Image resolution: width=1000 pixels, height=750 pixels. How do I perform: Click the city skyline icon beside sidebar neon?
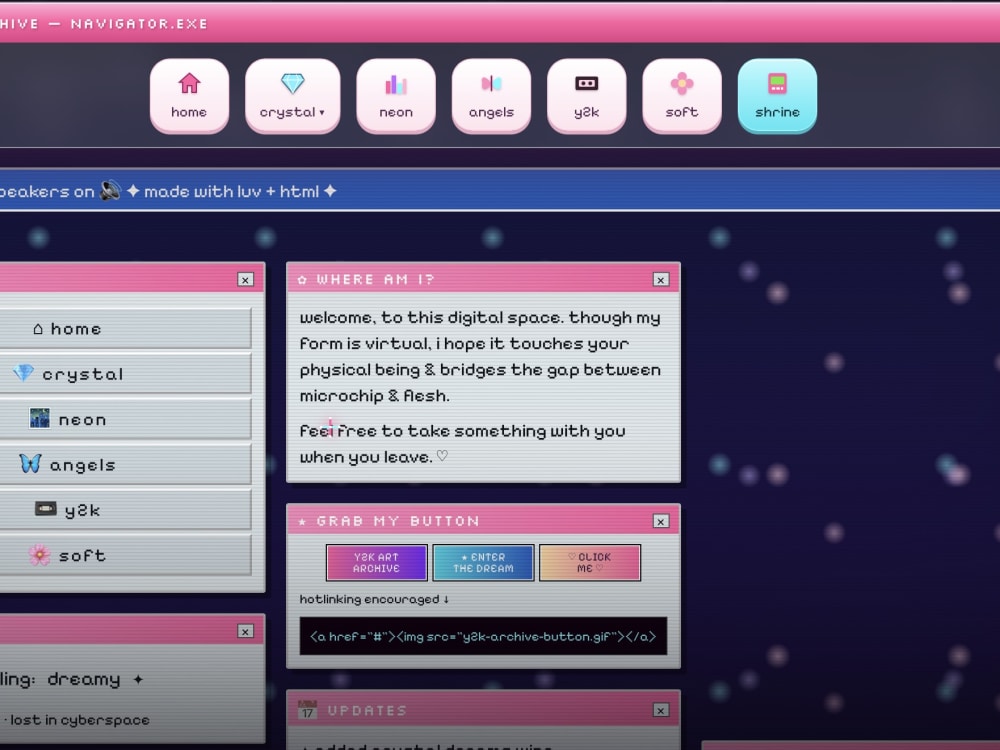40,418
